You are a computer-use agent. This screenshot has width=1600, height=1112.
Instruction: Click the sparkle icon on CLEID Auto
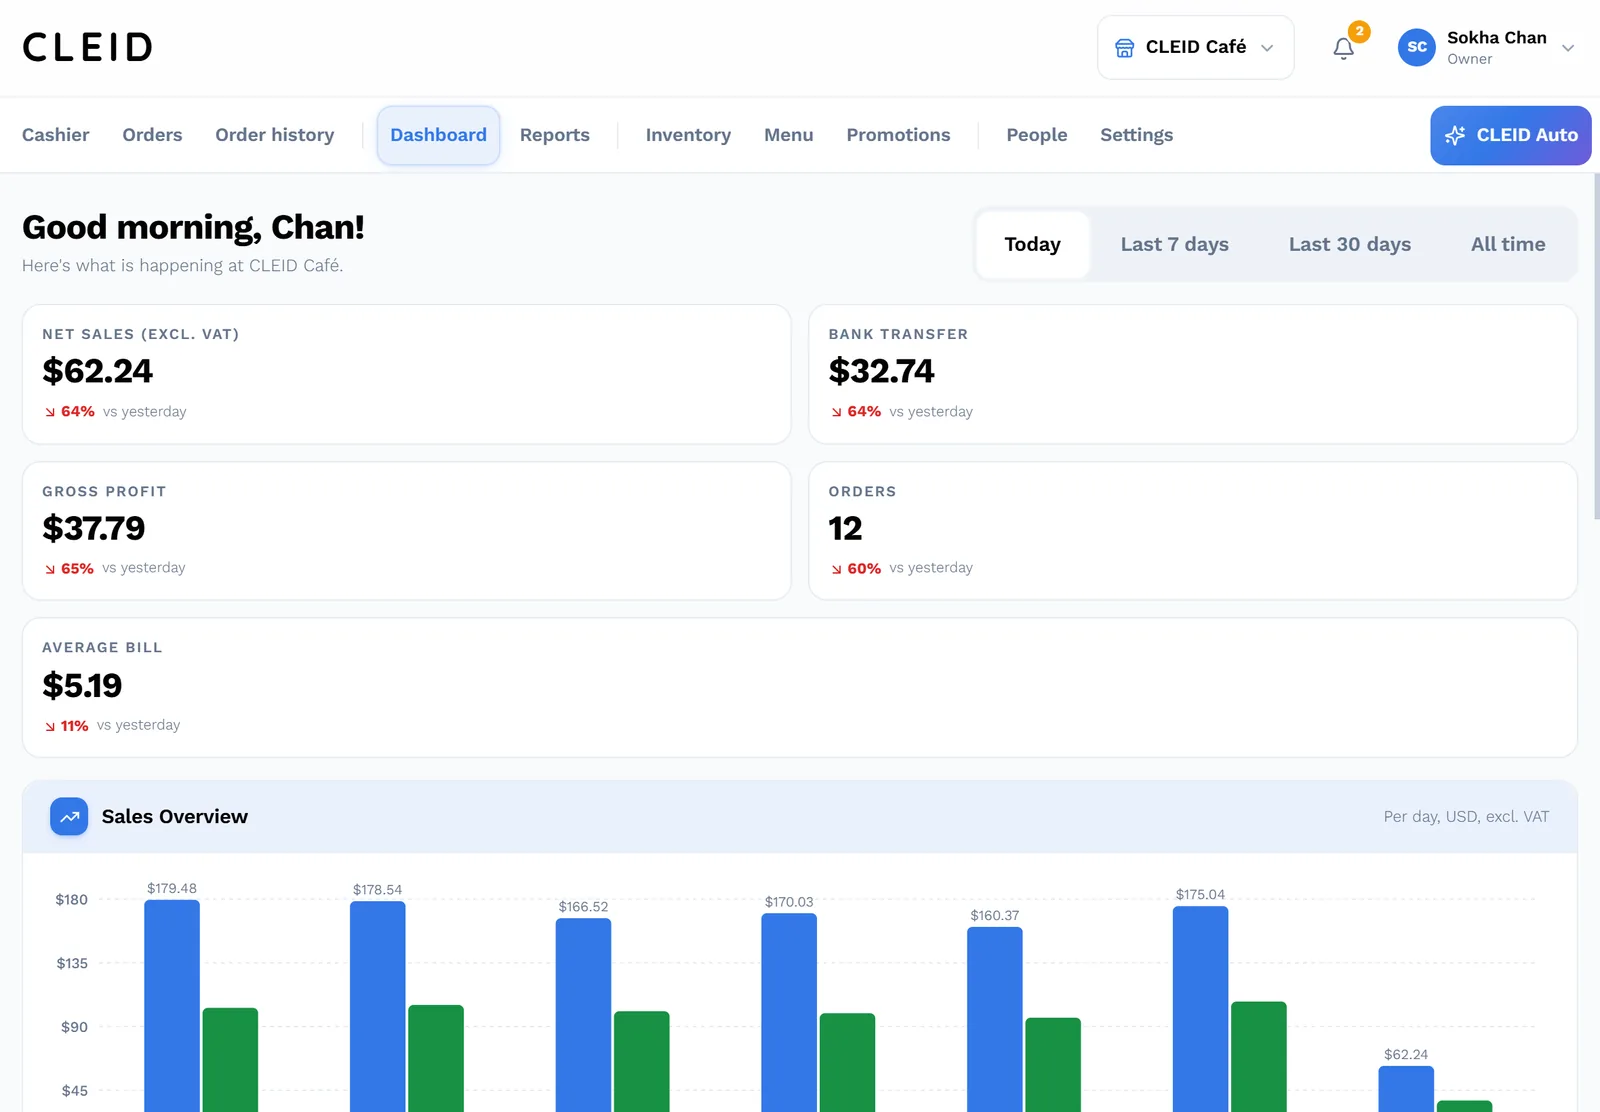[1455, 135]
